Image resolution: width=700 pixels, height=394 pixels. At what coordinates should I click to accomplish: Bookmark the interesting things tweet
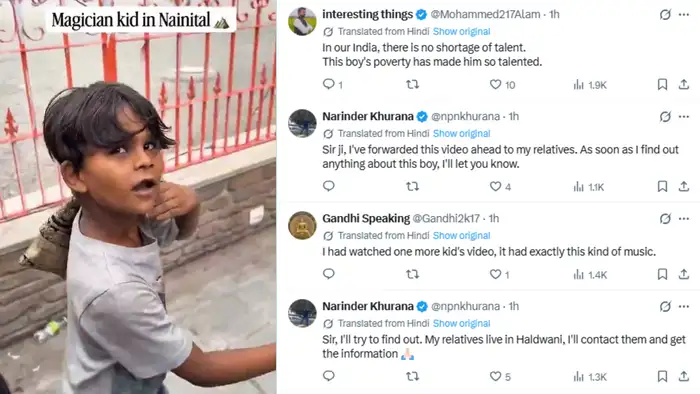pos(662,84)
